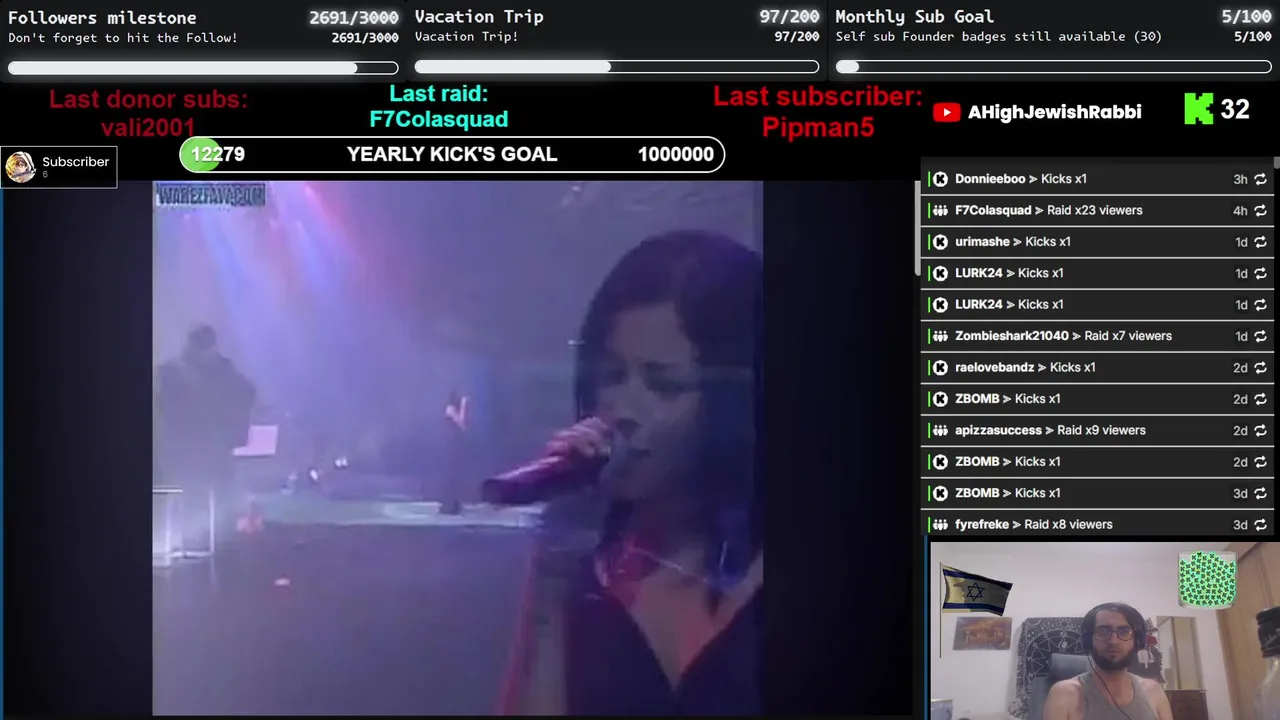Click the 12279 yearly kicks count
The width and height of the screenshot is (1280, 720).
pyautogui.click(x=218, y=154)
